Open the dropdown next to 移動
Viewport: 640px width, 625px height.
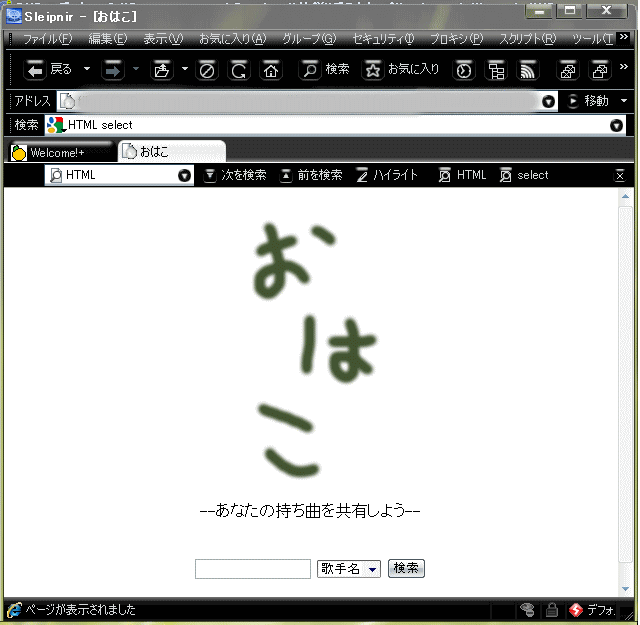(624, 101)
